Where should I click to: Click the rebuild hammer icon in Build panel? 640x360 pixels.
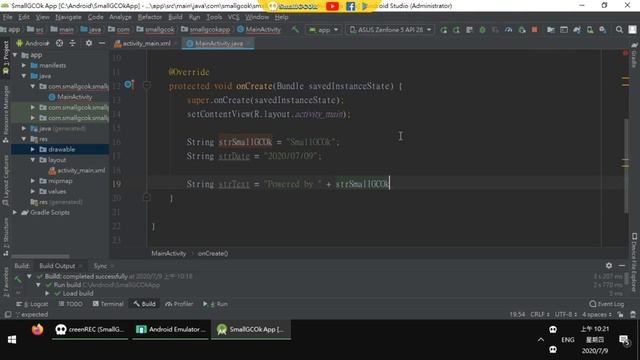tap(18, 279)
